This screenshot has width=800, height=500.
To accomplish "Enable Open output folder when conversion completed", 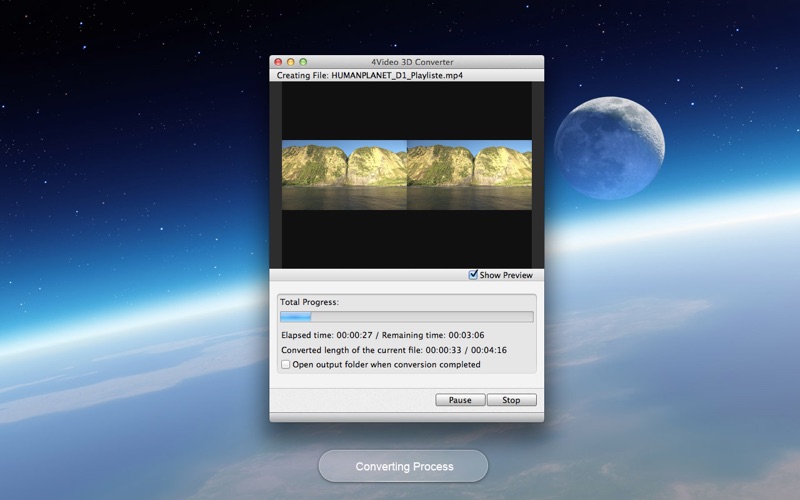I will pyautogui.click(x=286, y=364).
